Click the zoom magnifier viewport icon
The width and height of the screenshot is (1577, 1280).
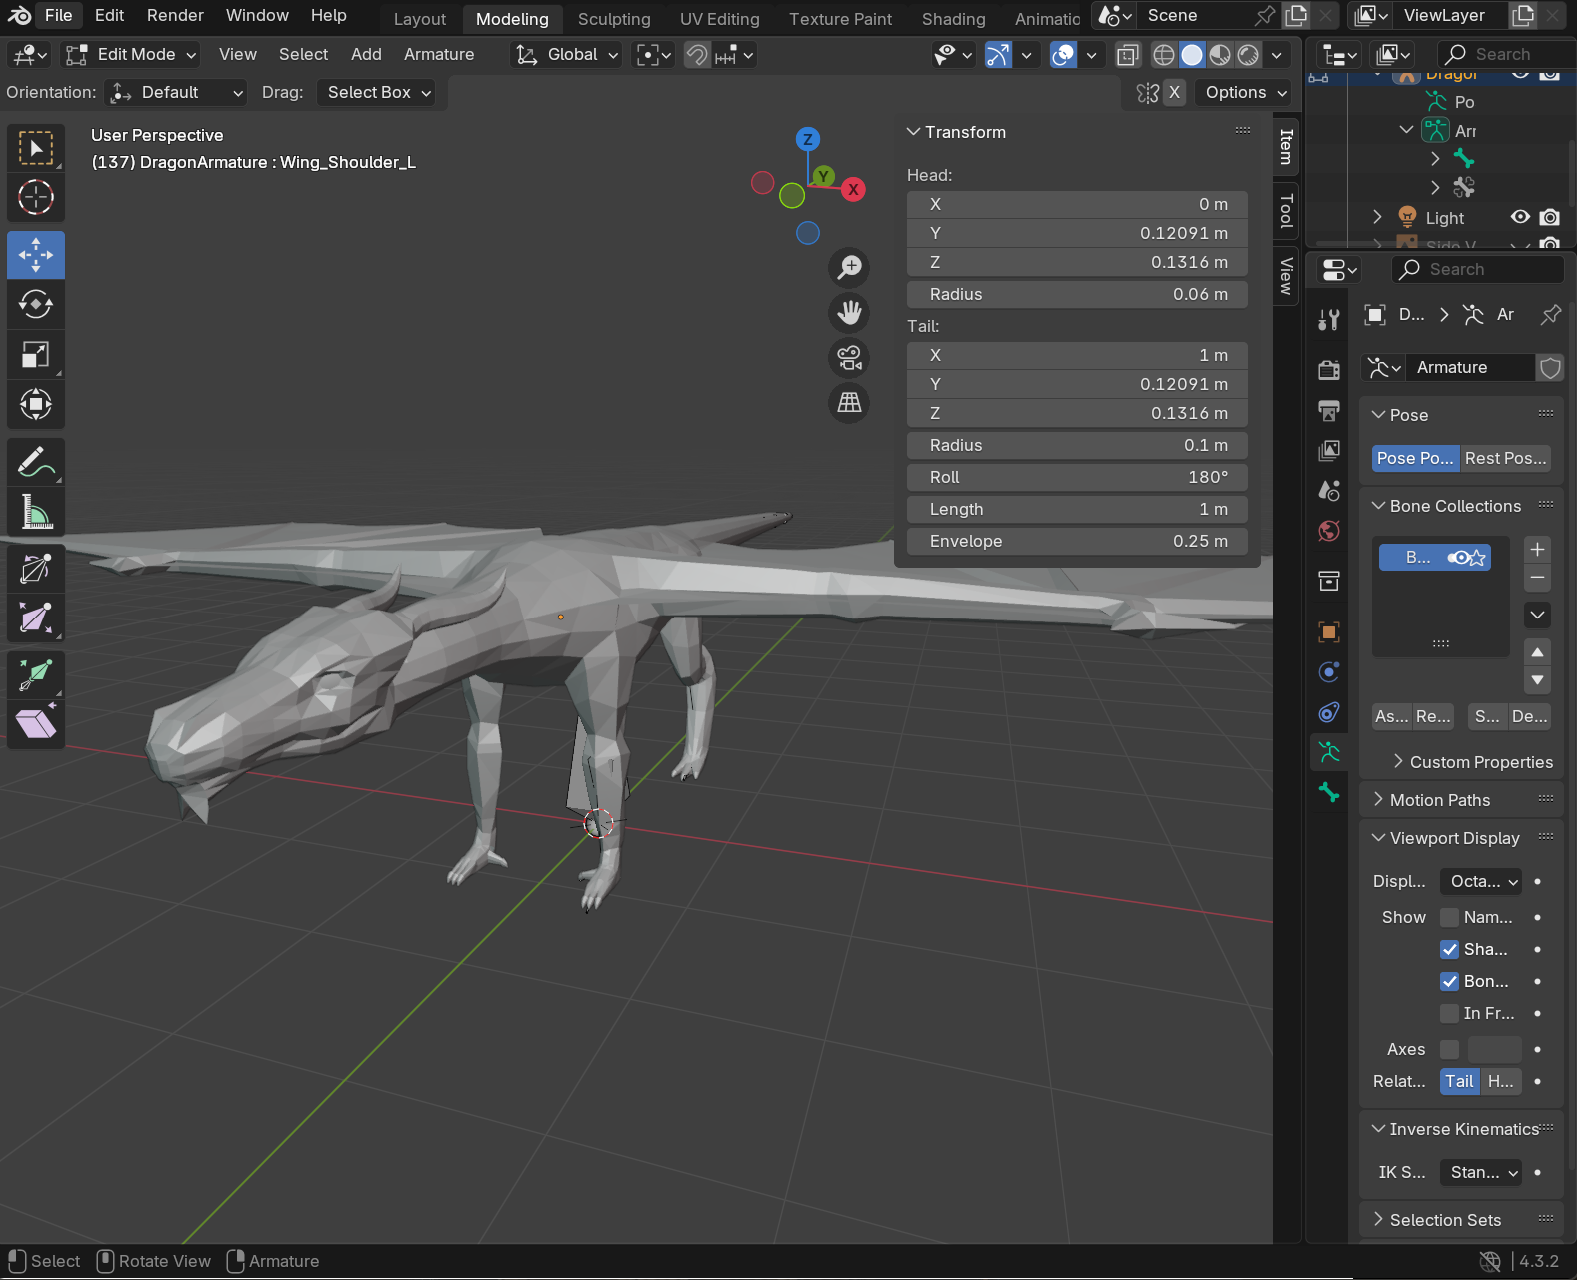pos(849,267)
